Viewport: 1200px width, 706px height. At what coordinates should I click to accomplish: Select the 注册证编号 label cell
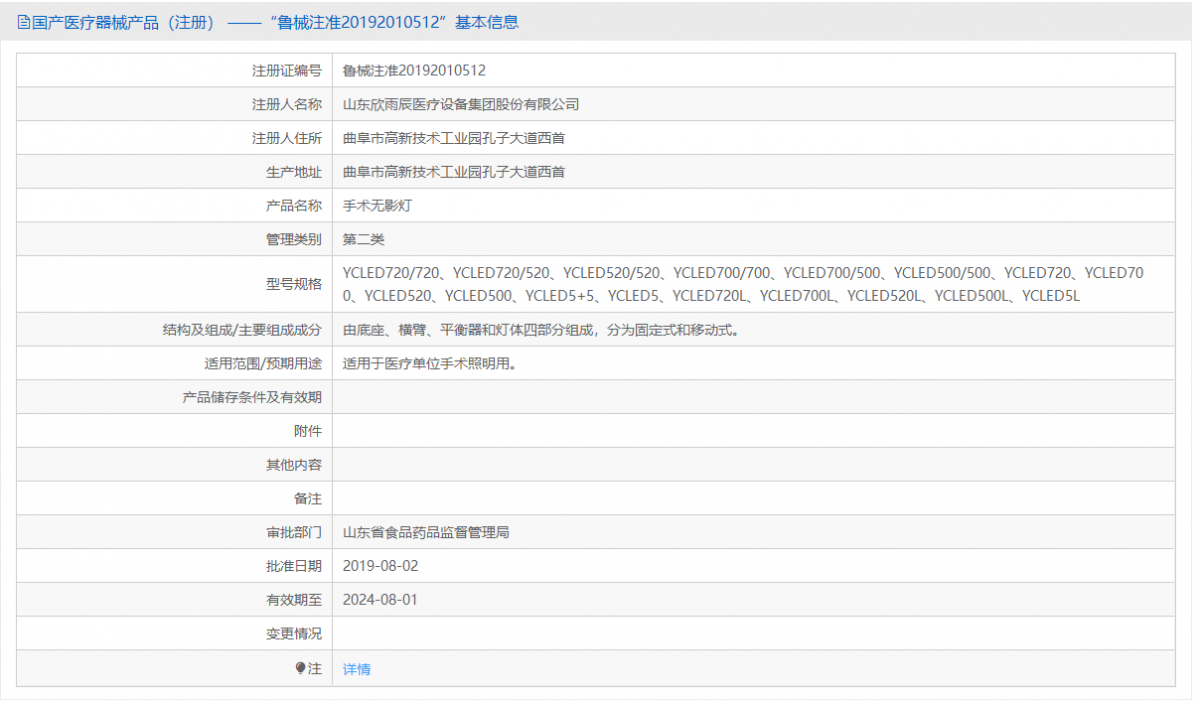pyautogui.click(x=174, y=71)
